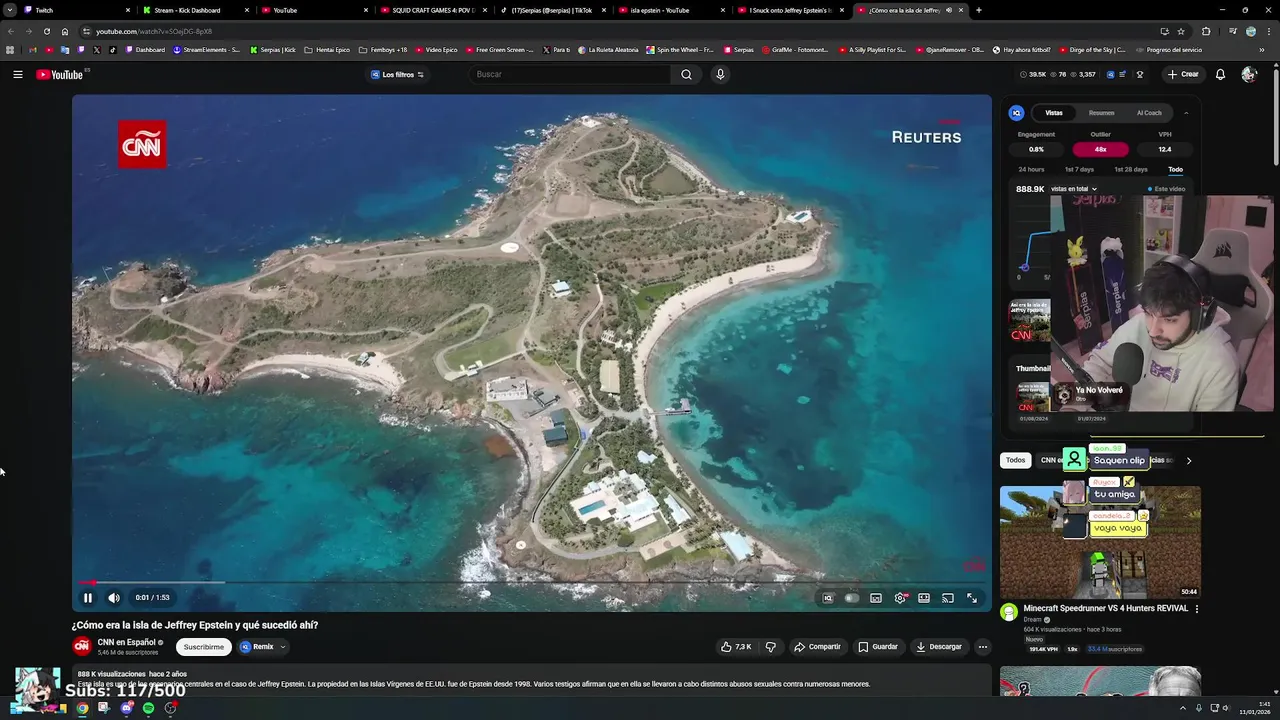Seek on the video progress bar
Image resolution: width=1280 pixels, height=720 pixels.
point(532,582)
